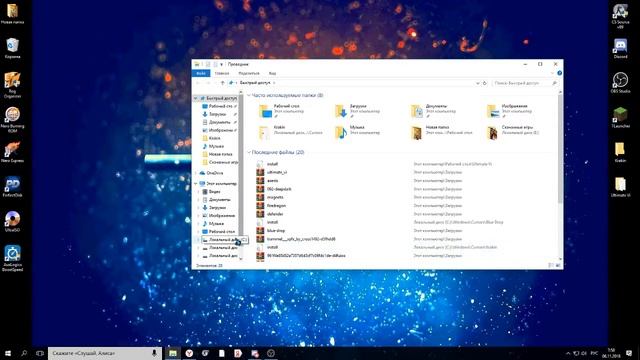Viewport: 640px width, 360px height.
Task: Collapse the Этот компьютер tree node
Action: 196,184
